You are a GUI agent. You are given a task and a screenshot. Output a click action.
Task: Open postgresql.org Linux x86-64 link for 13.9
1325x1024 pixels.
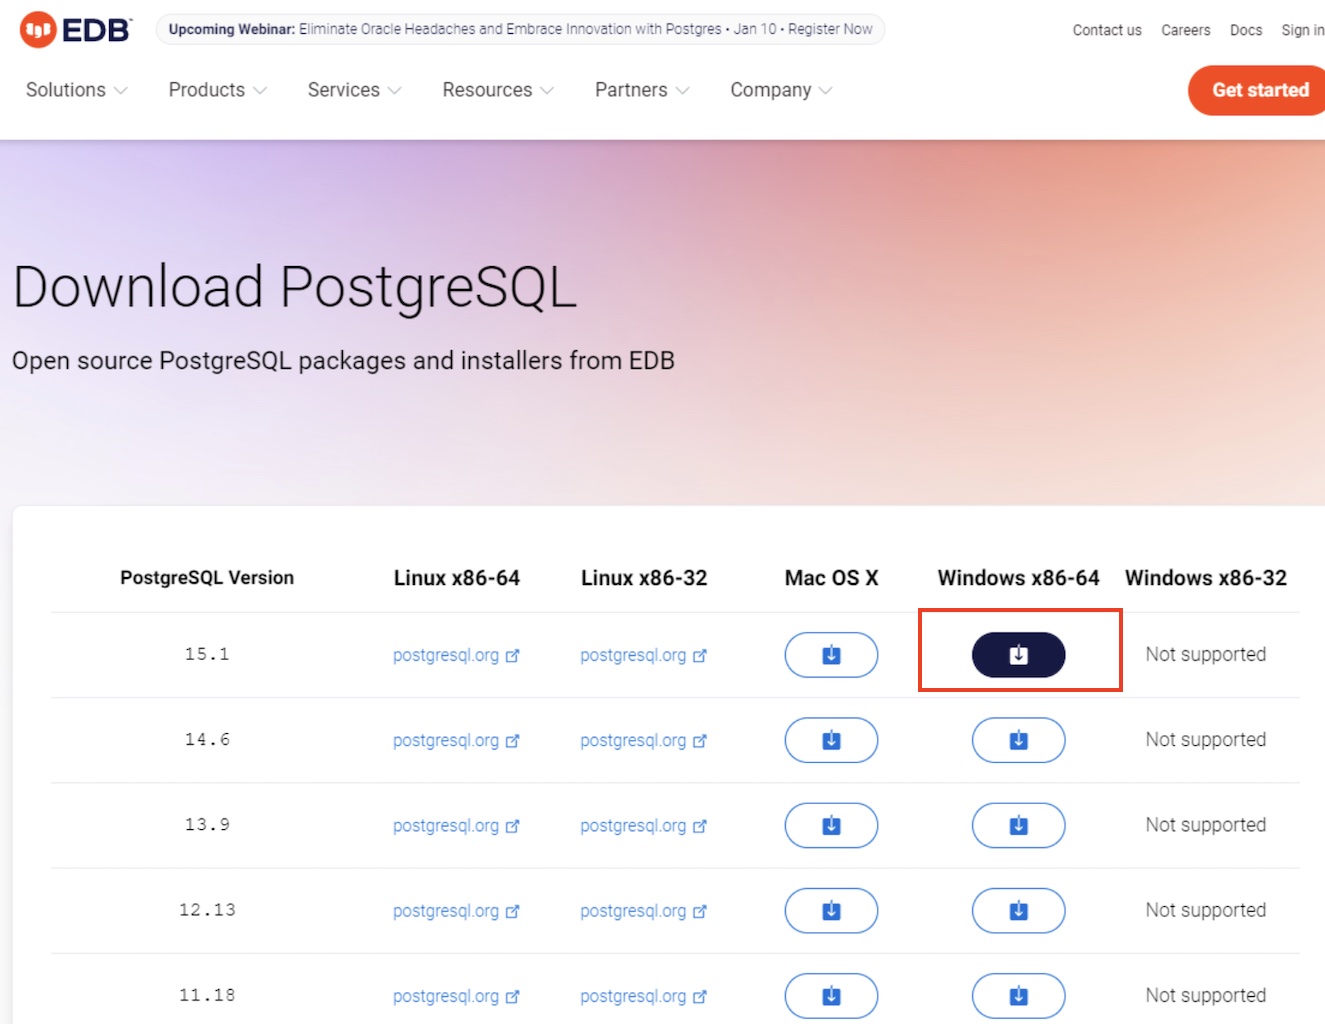click(456, 825)
